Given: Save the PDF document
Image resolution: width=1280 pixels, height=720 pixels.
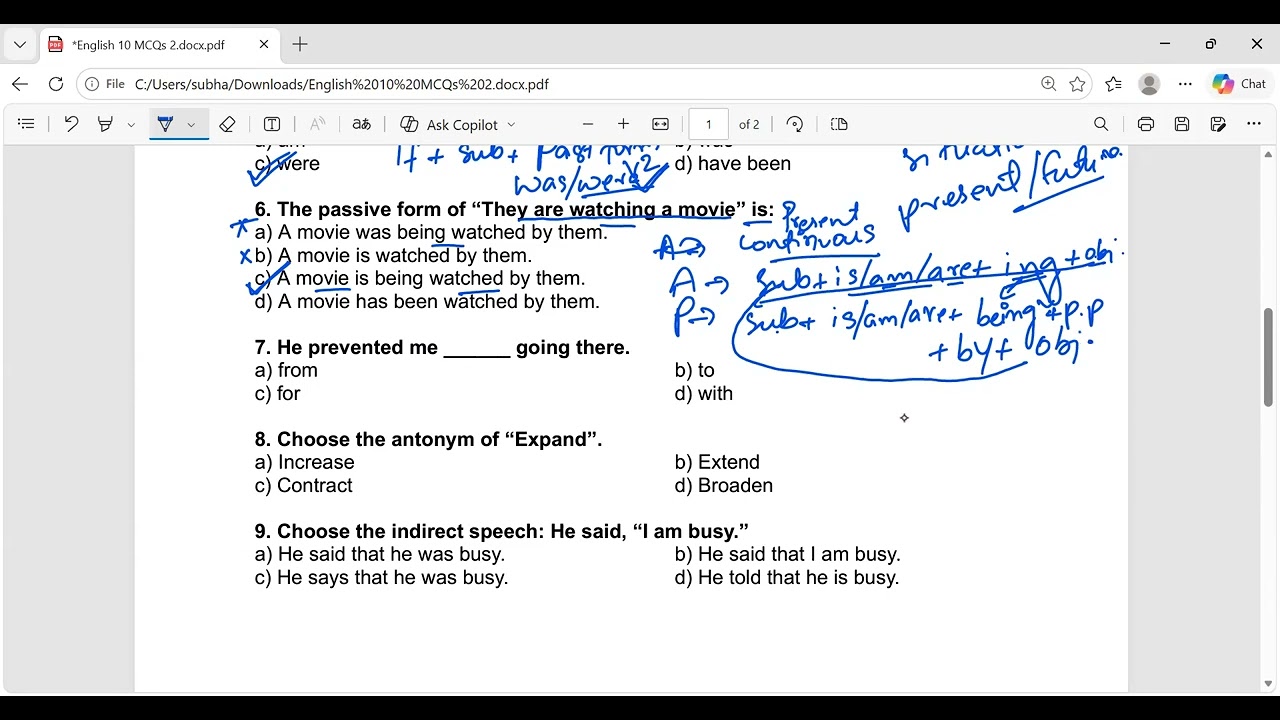Looking at the screenshot, I should tap(1182, 124).
